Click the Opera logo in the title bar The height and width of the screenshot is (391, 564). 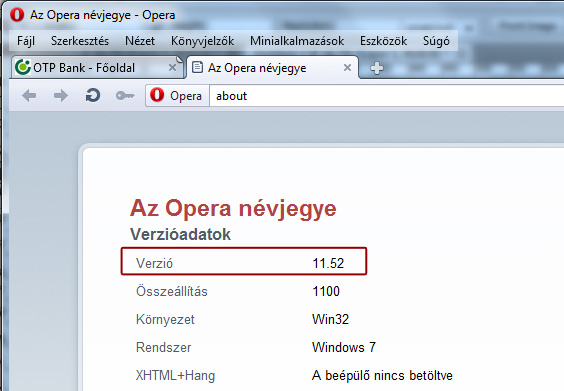coord(17,15)
